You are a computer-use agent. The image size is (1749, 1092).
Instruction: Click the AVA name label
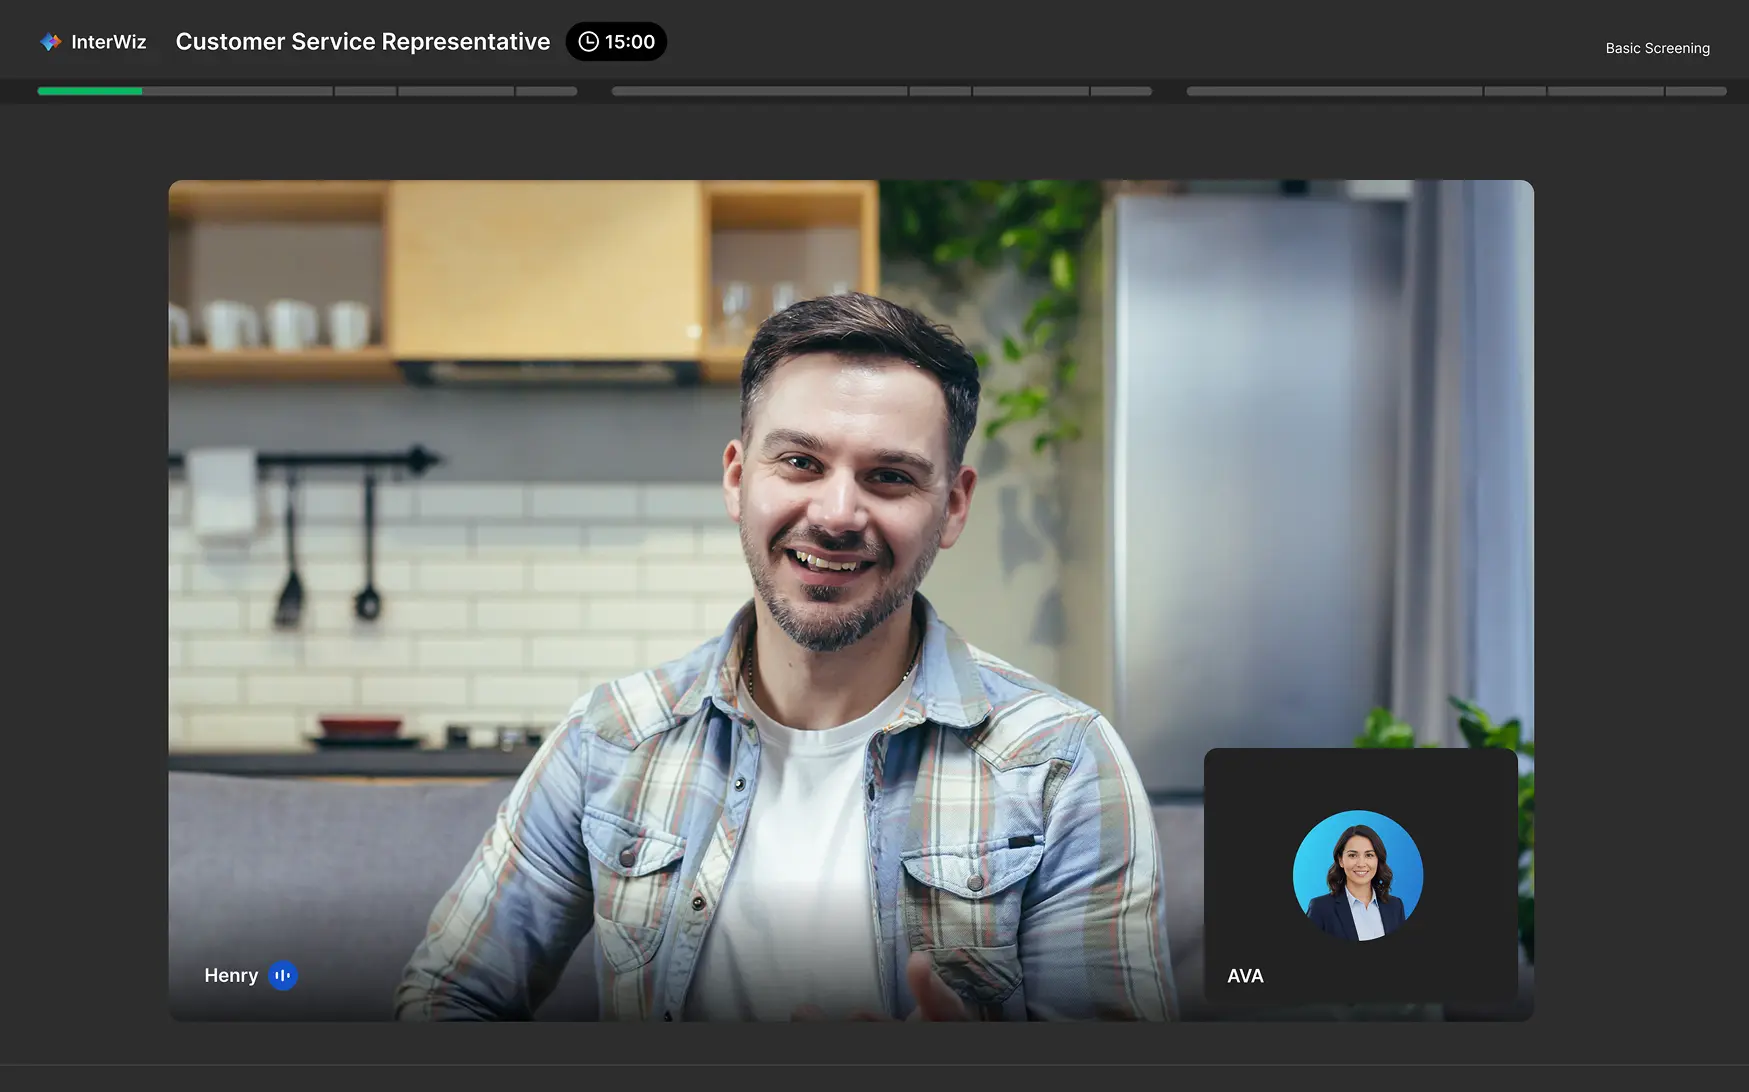(x=1245, y=976)
